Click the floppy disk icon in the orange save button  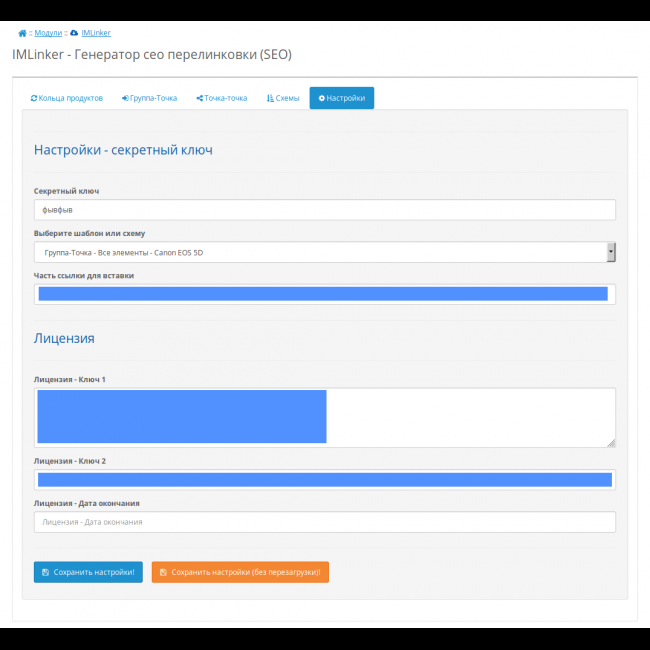[163, 572]
